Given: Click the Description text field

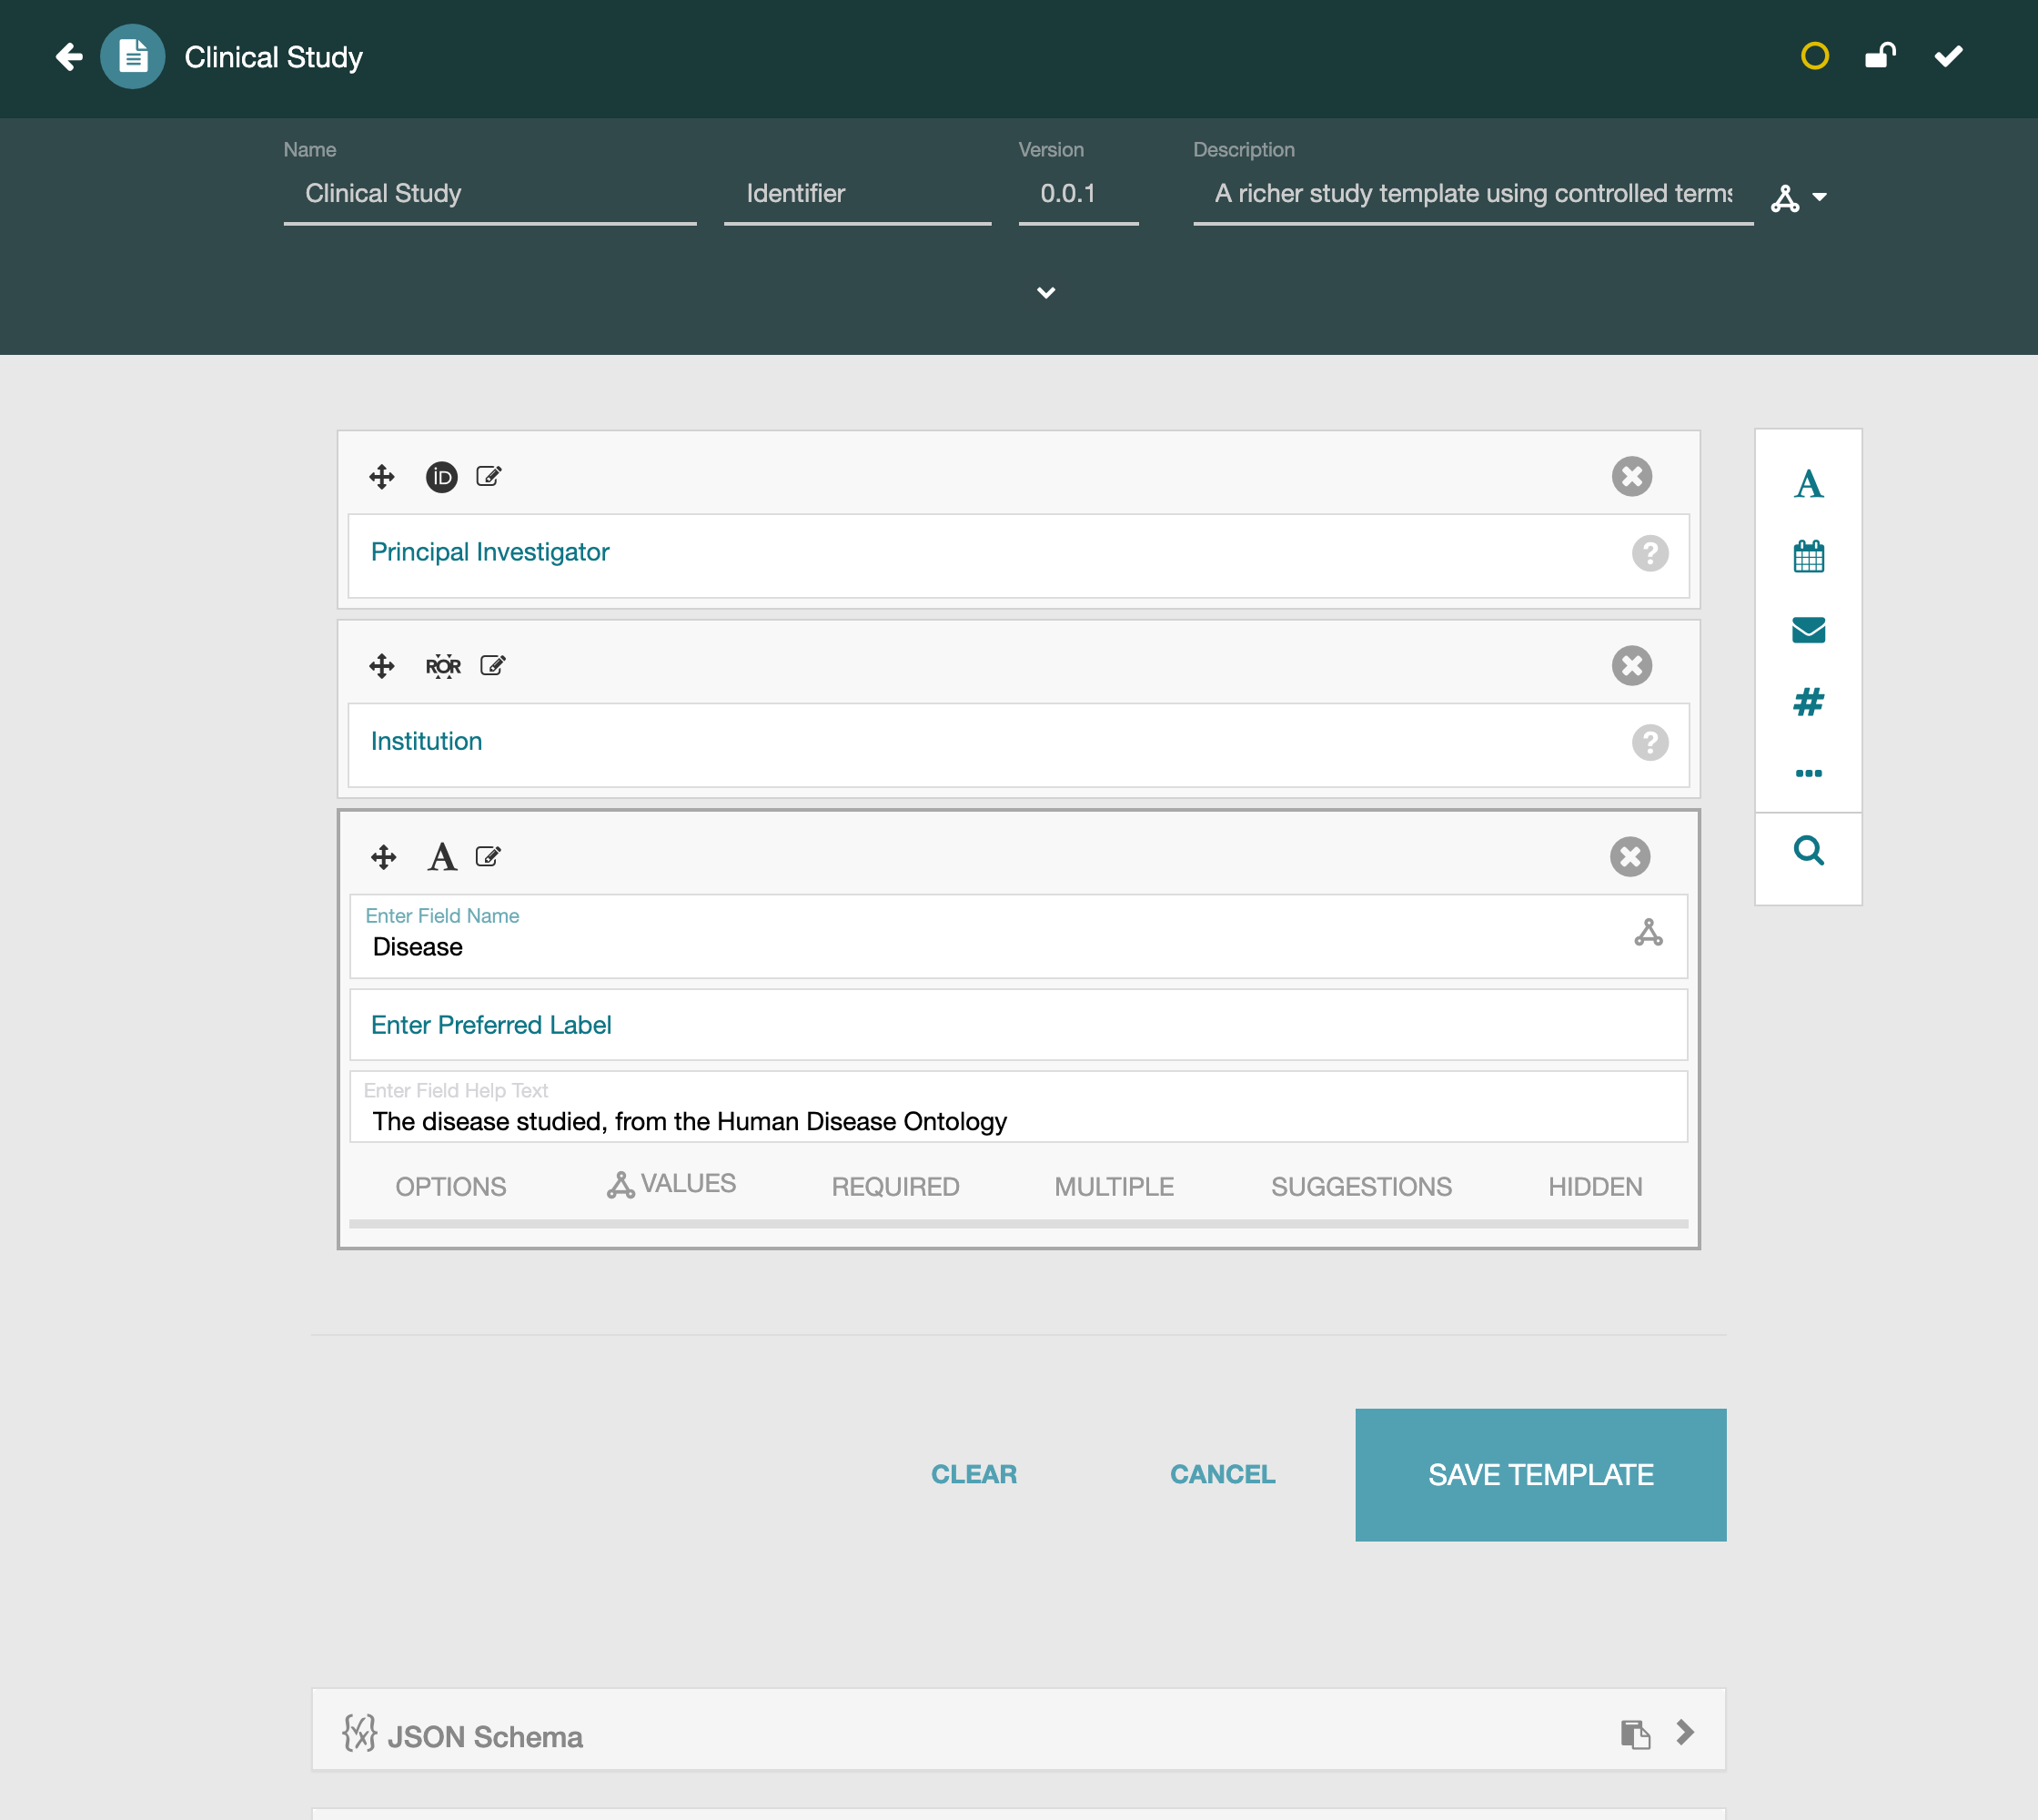Looking at the screenshot, I should 1472,194.
